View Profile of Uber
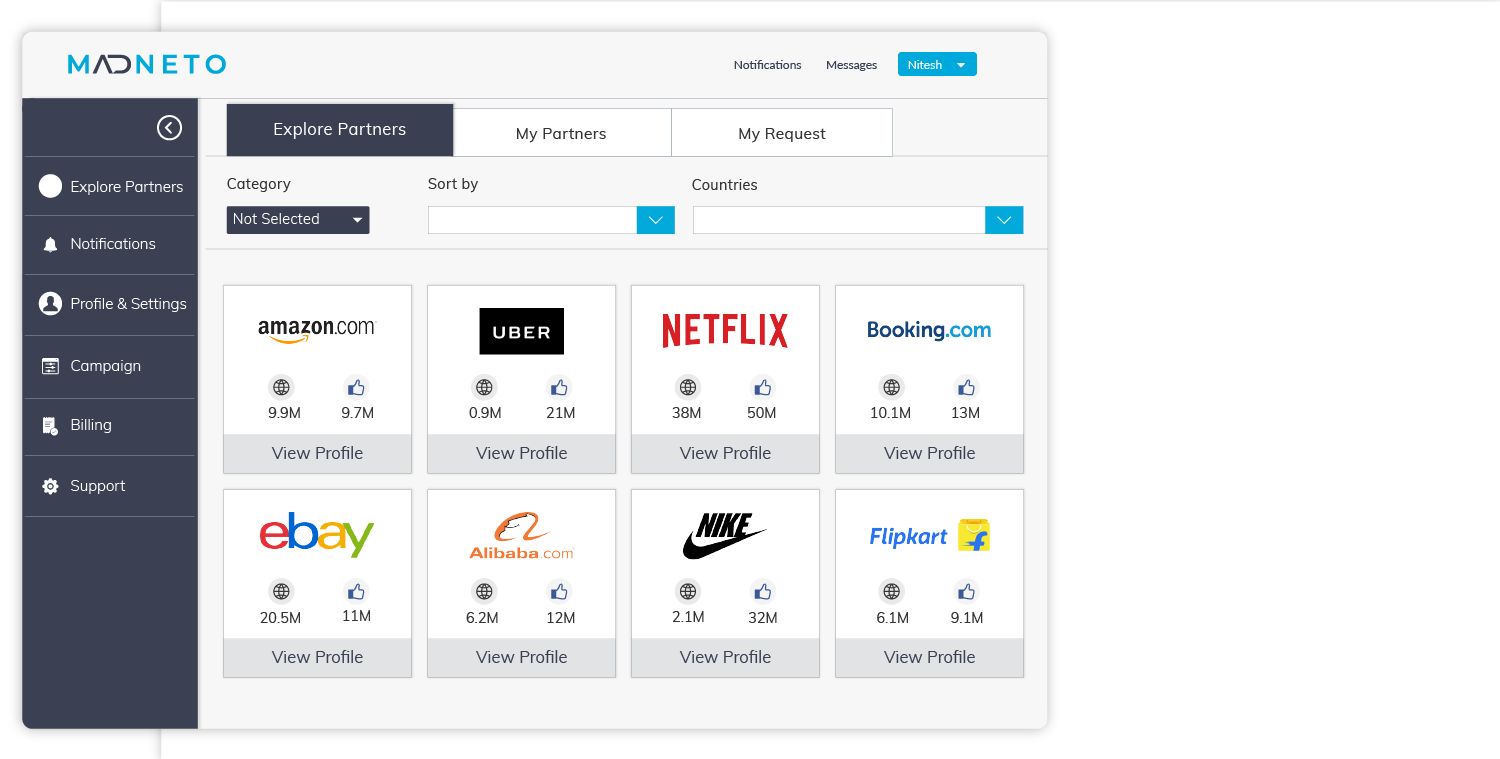Viewport: 1500px width, 759px height. pos(521,453)
